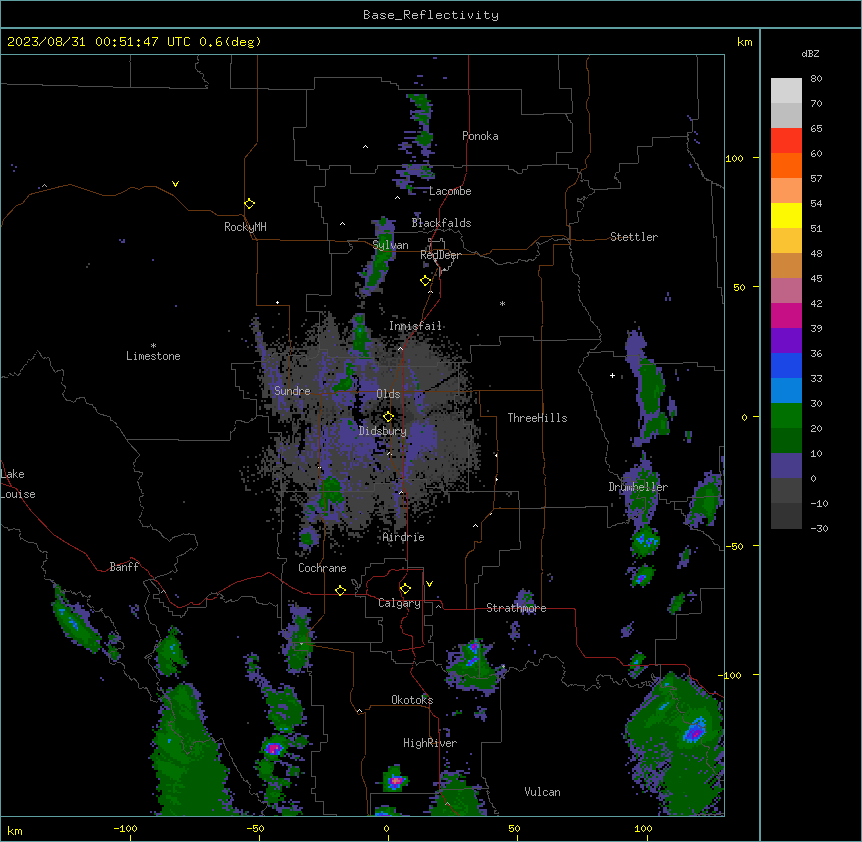Pick the red 60-65 dBZ legend swatch
Image resolution: width=862 pixels, height=842 pixels.
pyautogui.click(x=786, y=141)
